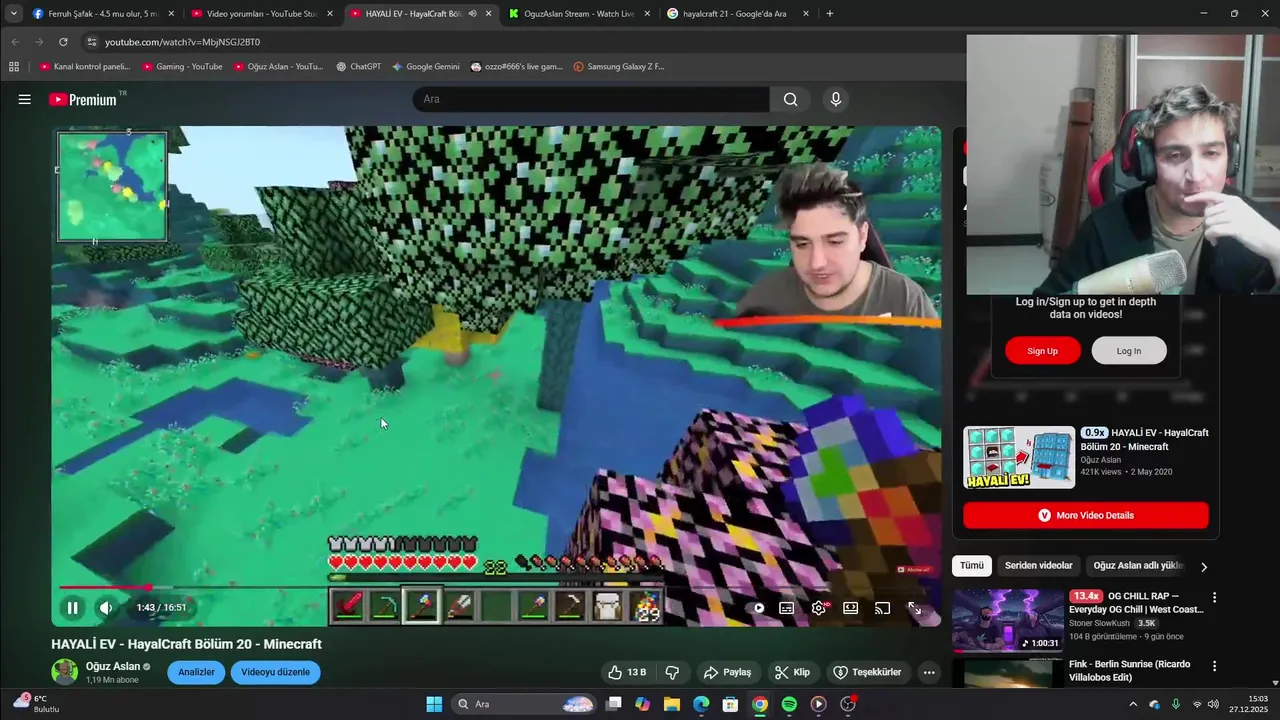Open YouTube guide hamburger menu
The height and width of the screenshot is (720, 1280).
pyautogui.click(x=25, y=99)
